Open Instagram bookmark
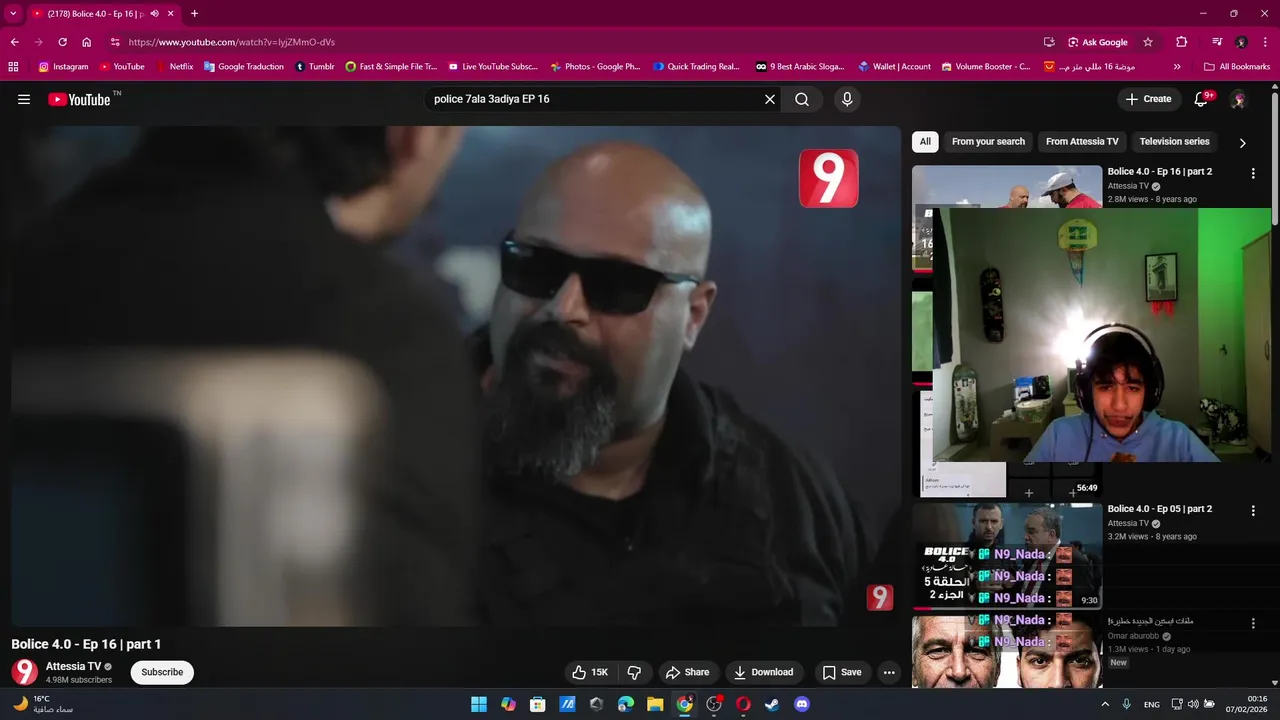Viewport: 1280px width, 720px height. pos(63,67)
